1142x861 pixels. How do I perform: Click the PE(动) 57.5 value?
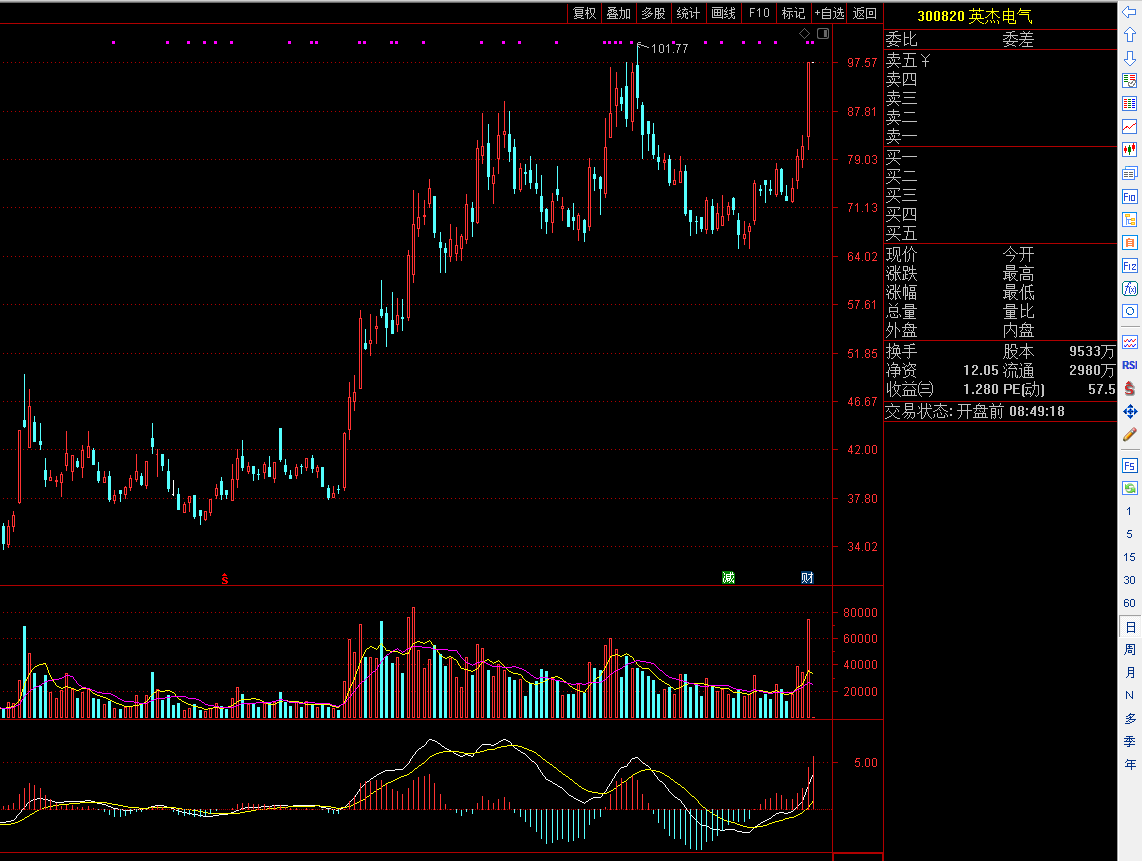coord(1101,390)
